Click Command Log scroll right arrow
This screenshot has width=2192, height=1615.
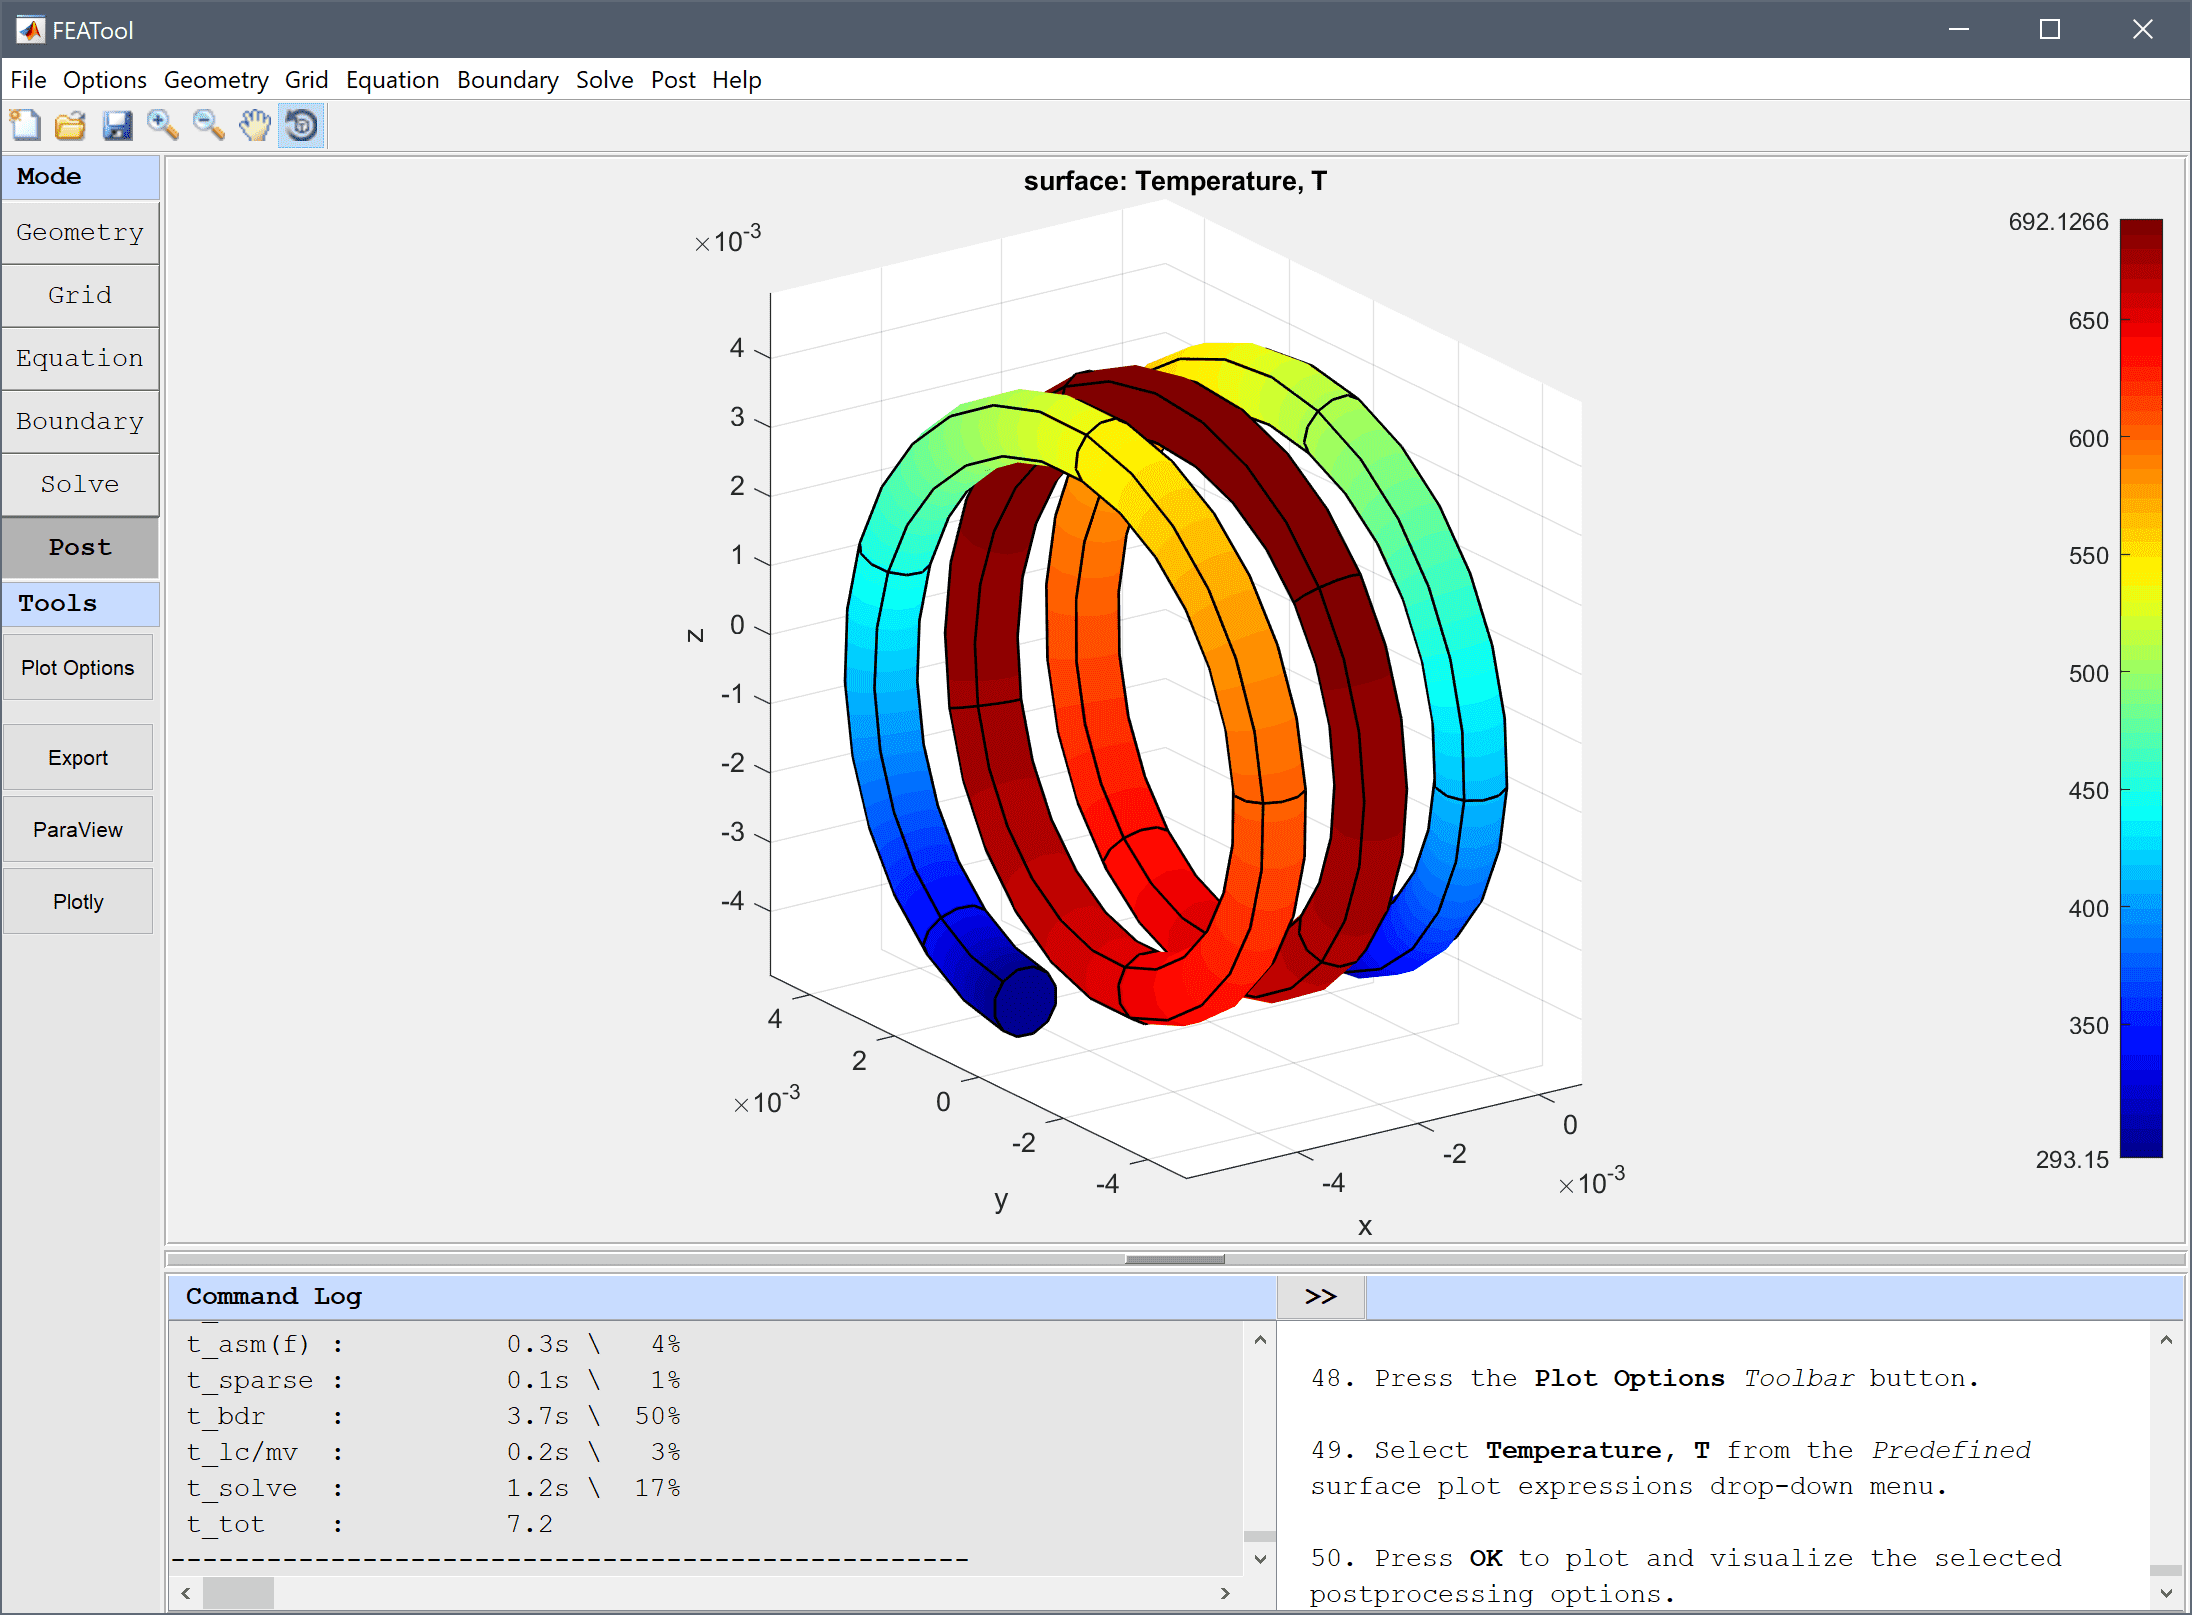1225,1593
